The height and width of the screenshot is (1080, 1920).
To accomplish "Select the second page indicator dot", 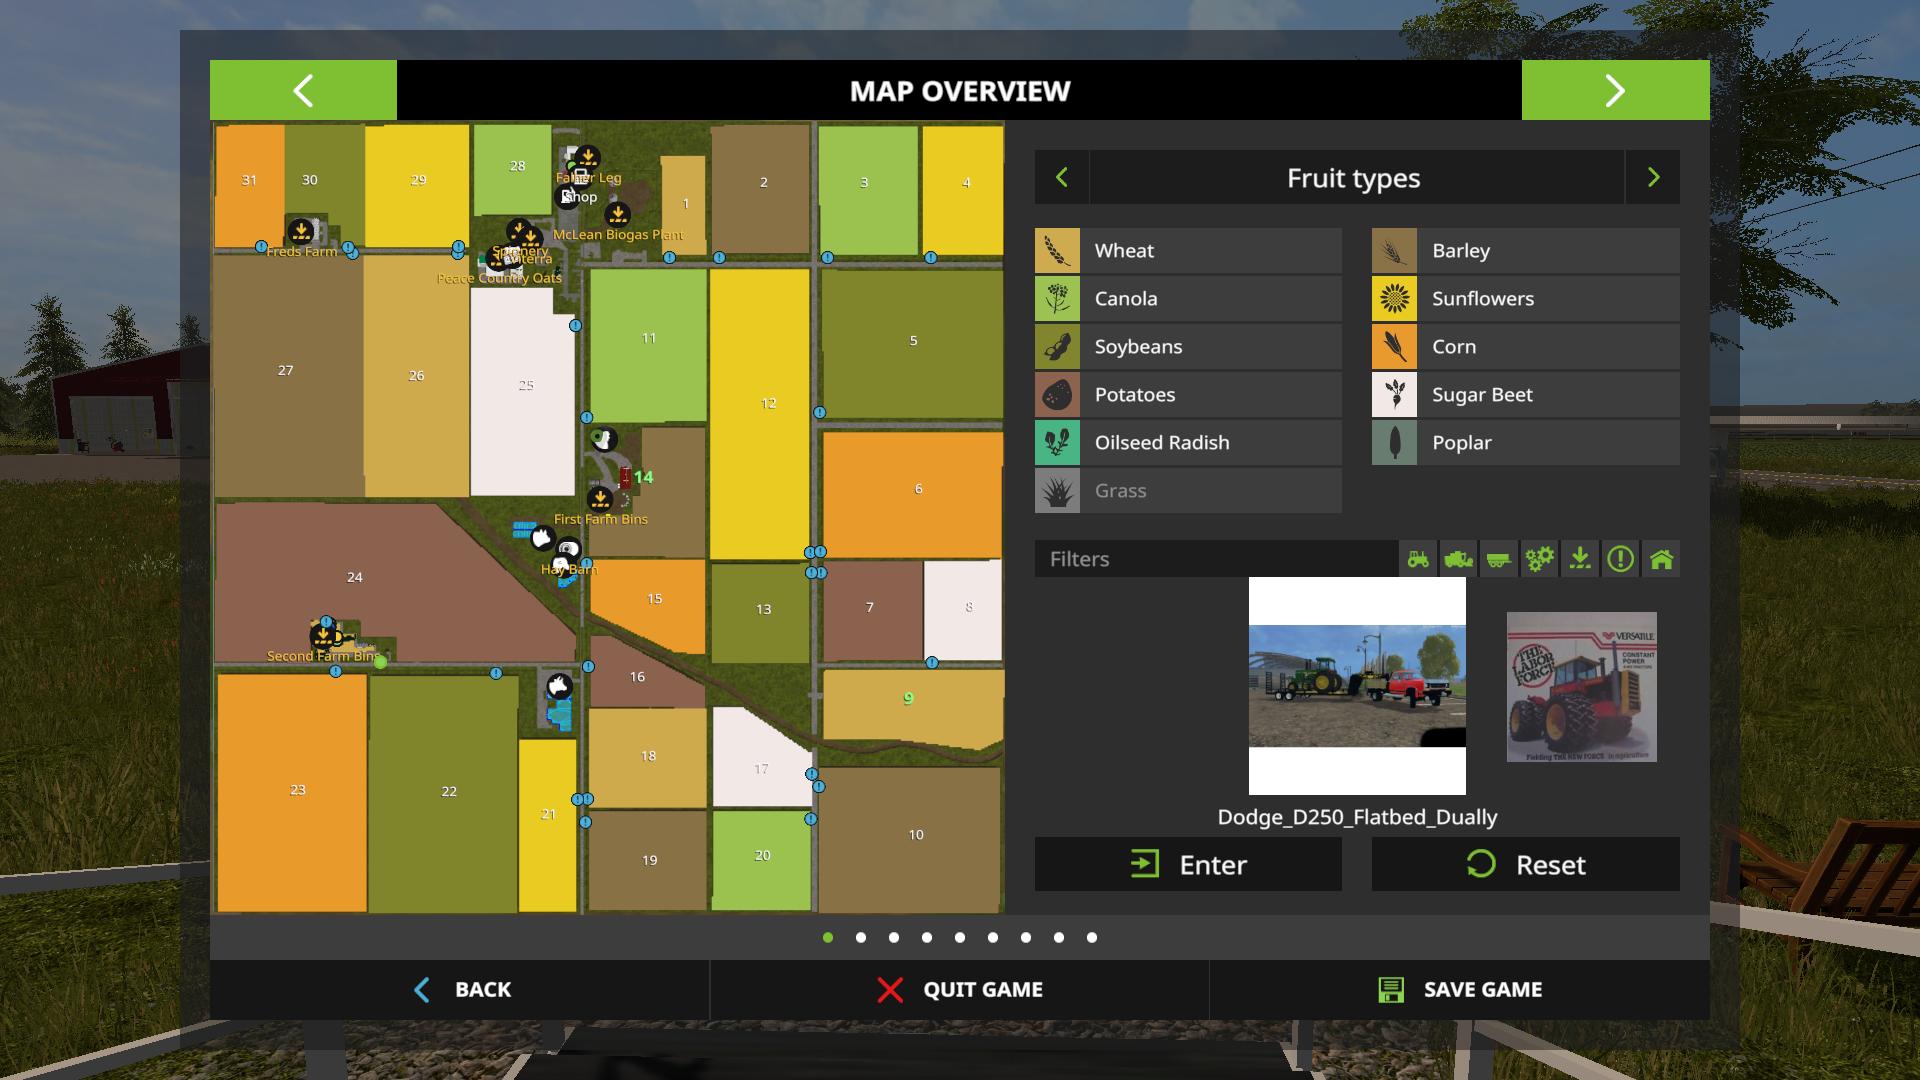I will 861,937.
